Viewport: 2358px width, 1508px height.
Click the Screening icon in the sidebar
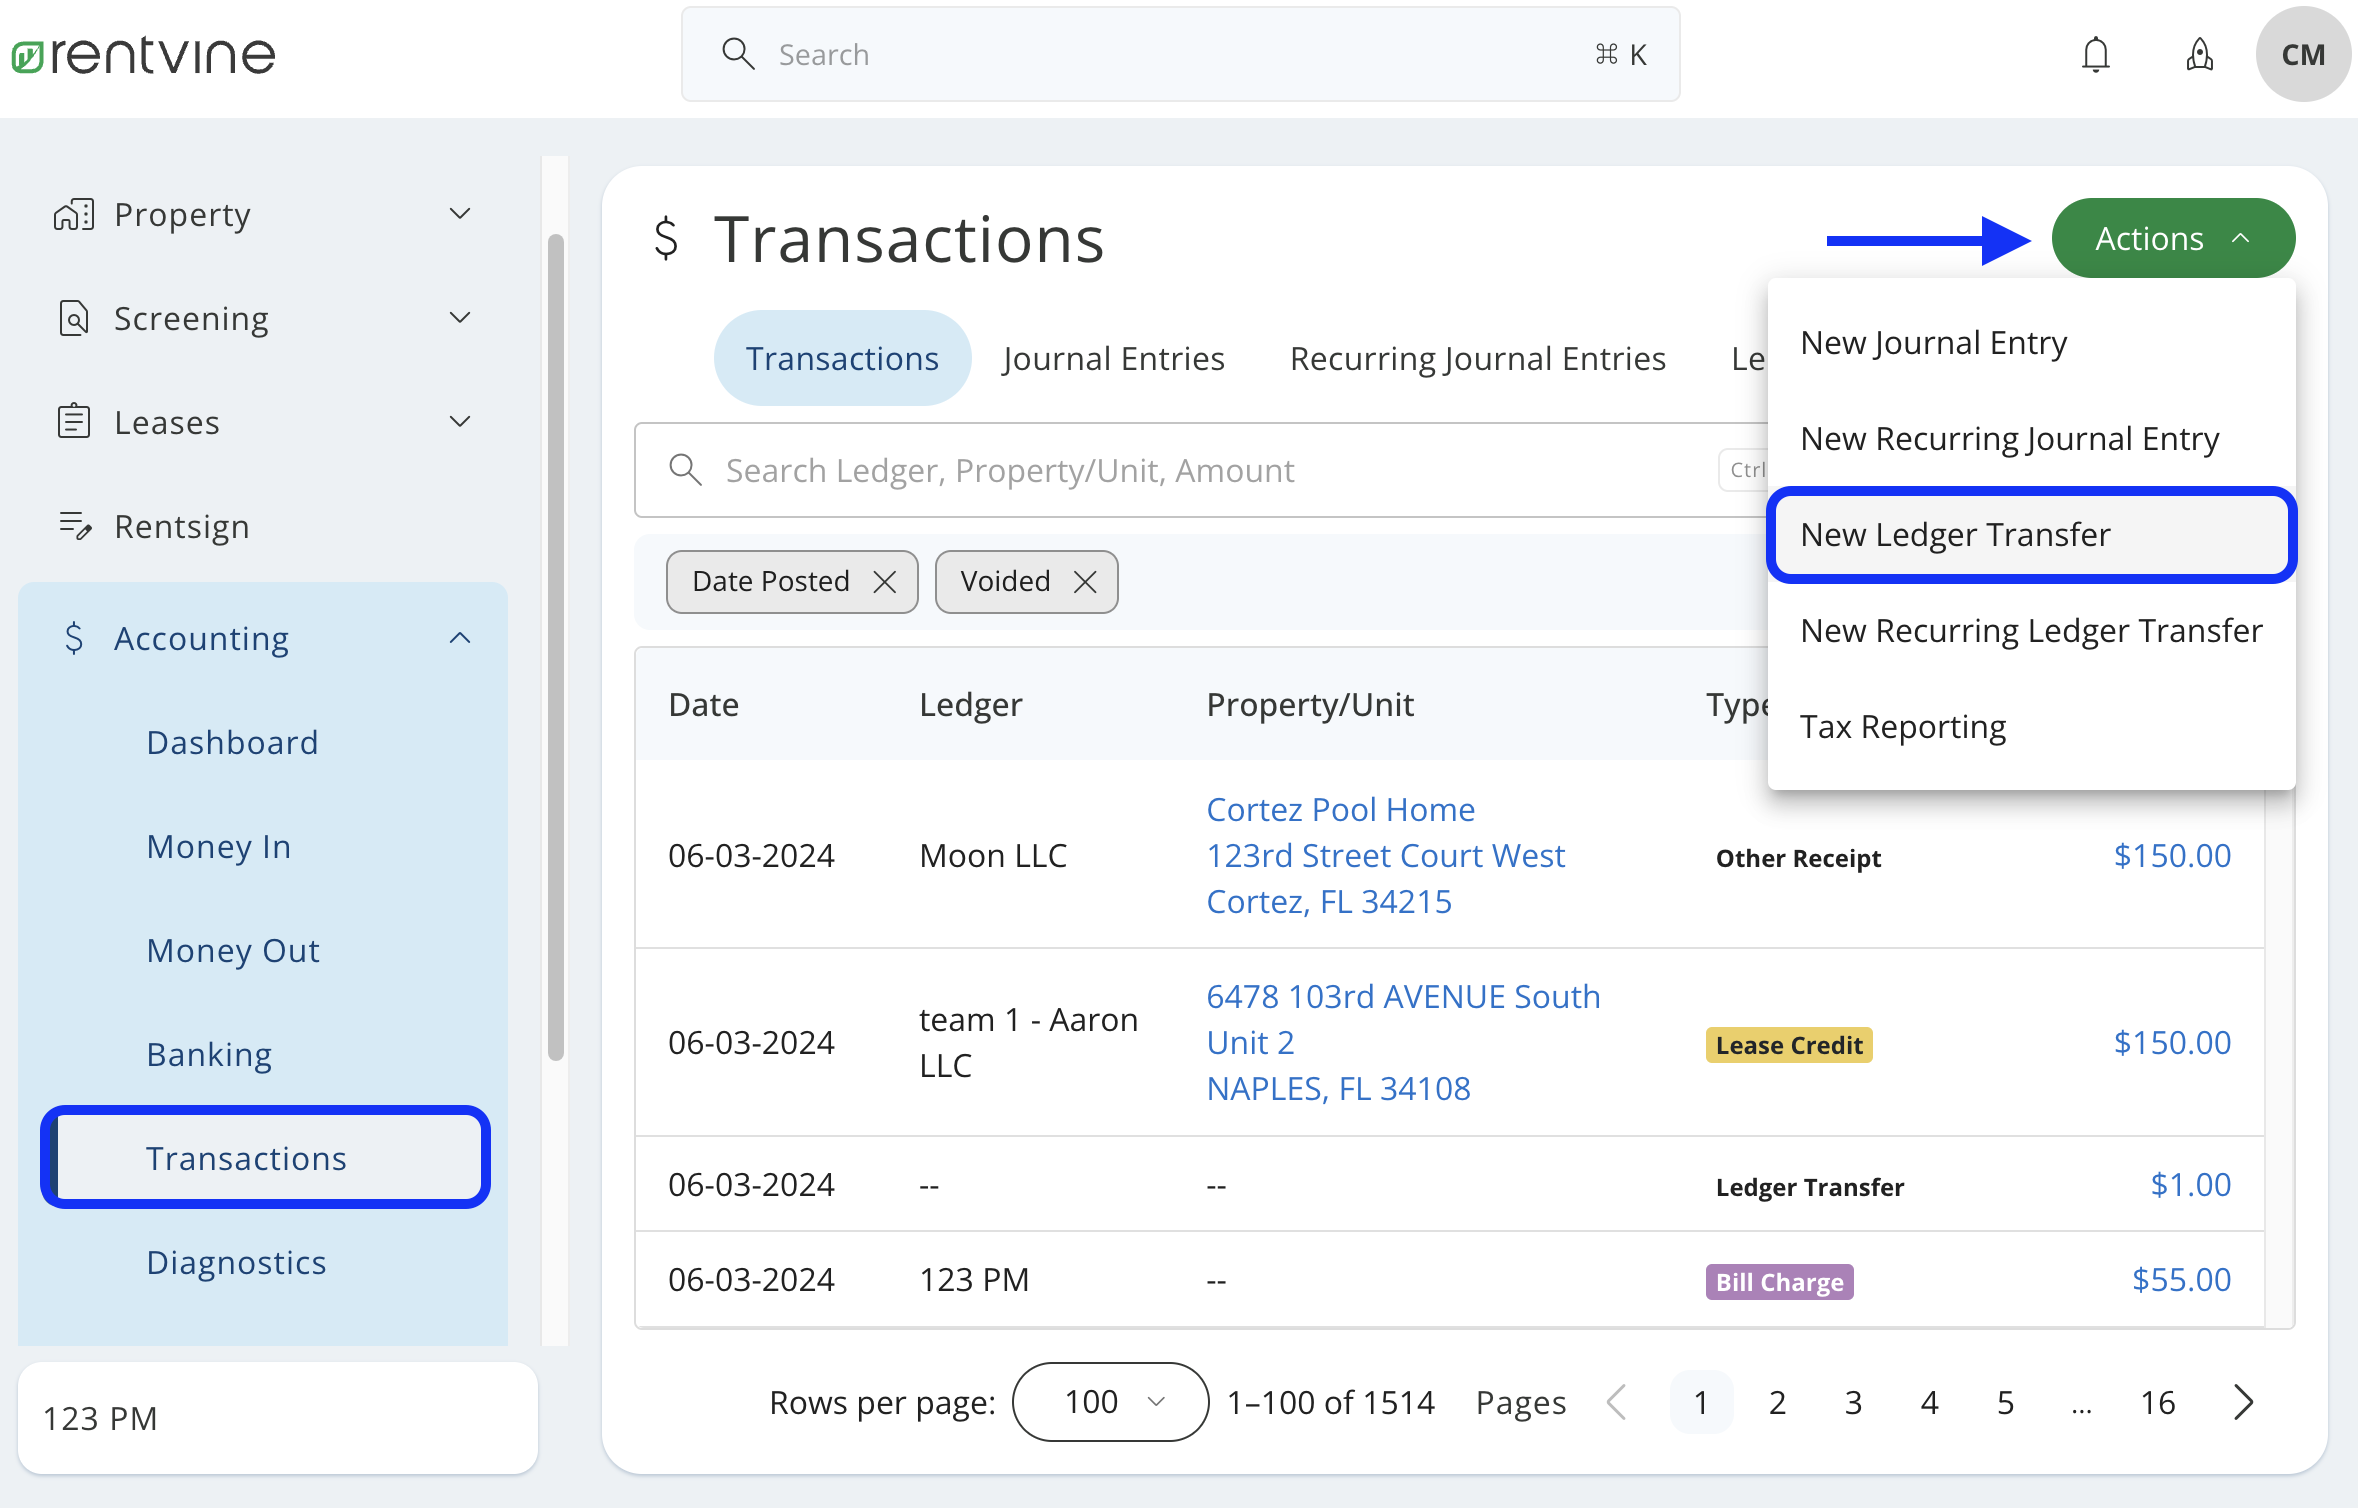[x=74, y=317]
